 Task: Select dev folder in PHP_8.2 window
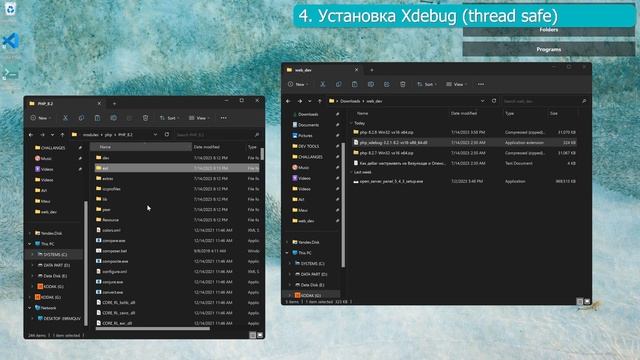click(x=177, y=158)
